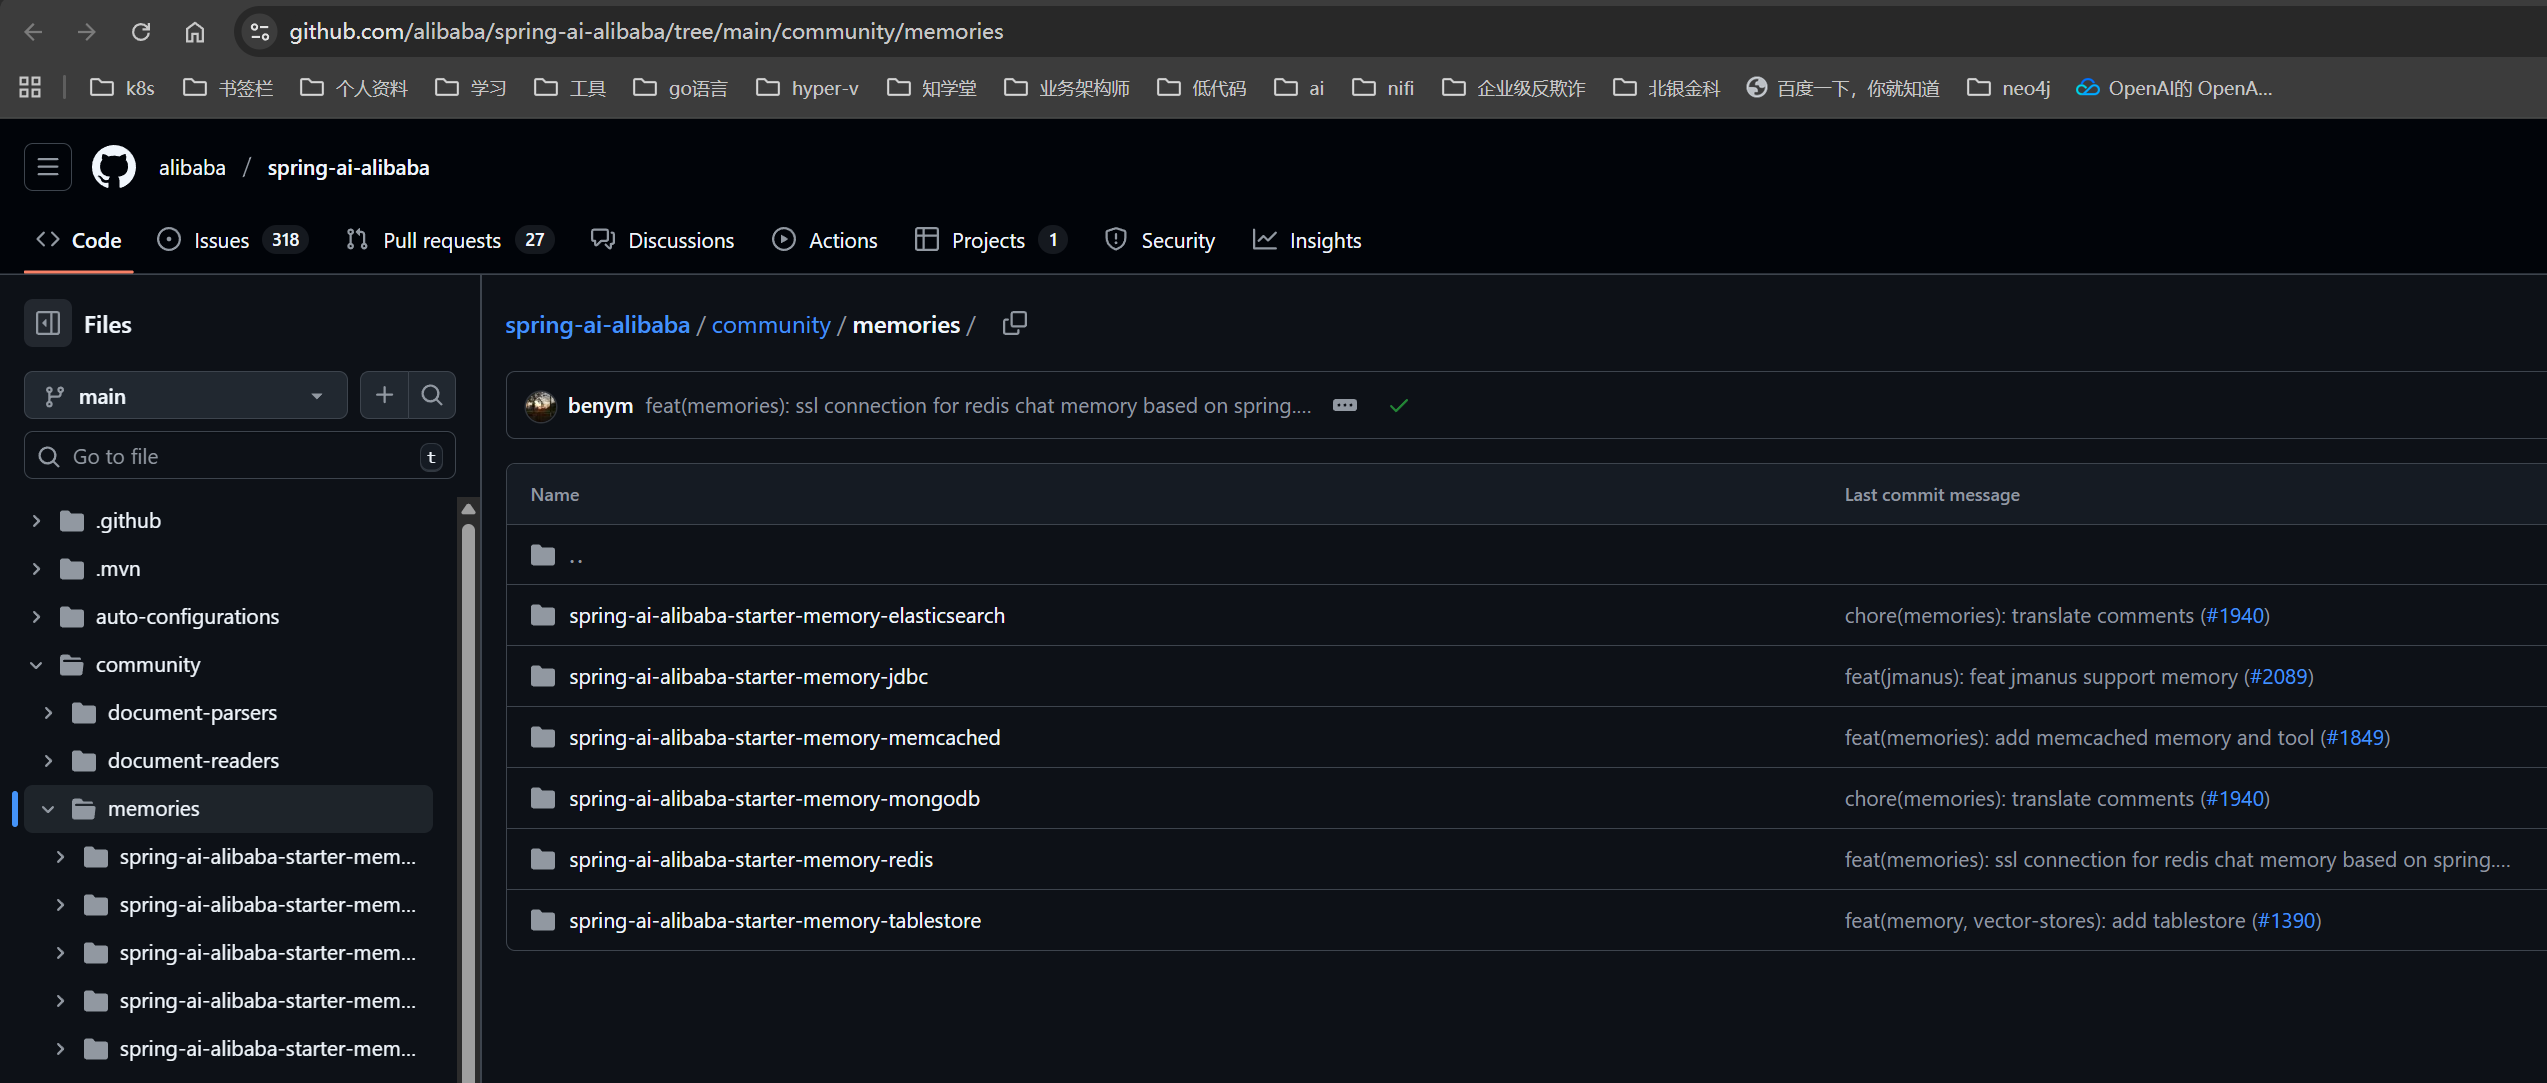This screenshot has height=1083, width=2547.
Task: Click the green commit status checkmark
Action: point(1399,405)
